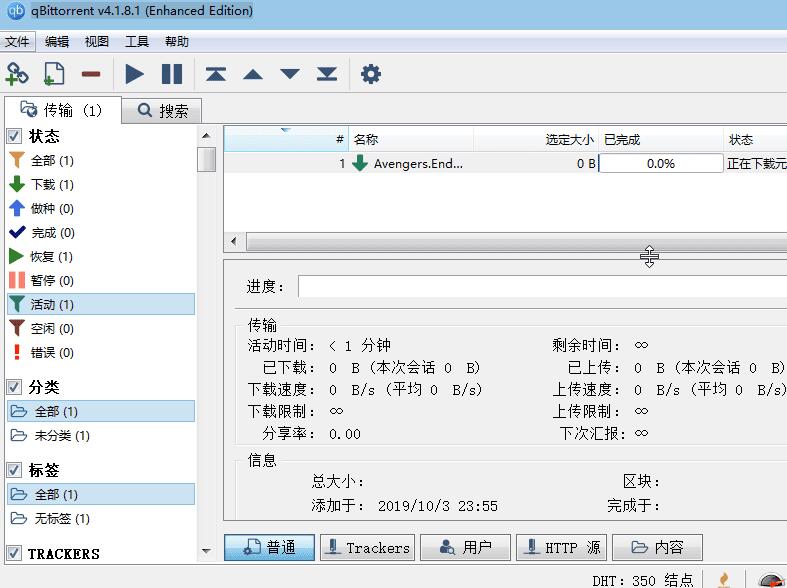The image size is (787, 588).
Task: Select the 完成 (0) status filter
Action: click(100, 232)
